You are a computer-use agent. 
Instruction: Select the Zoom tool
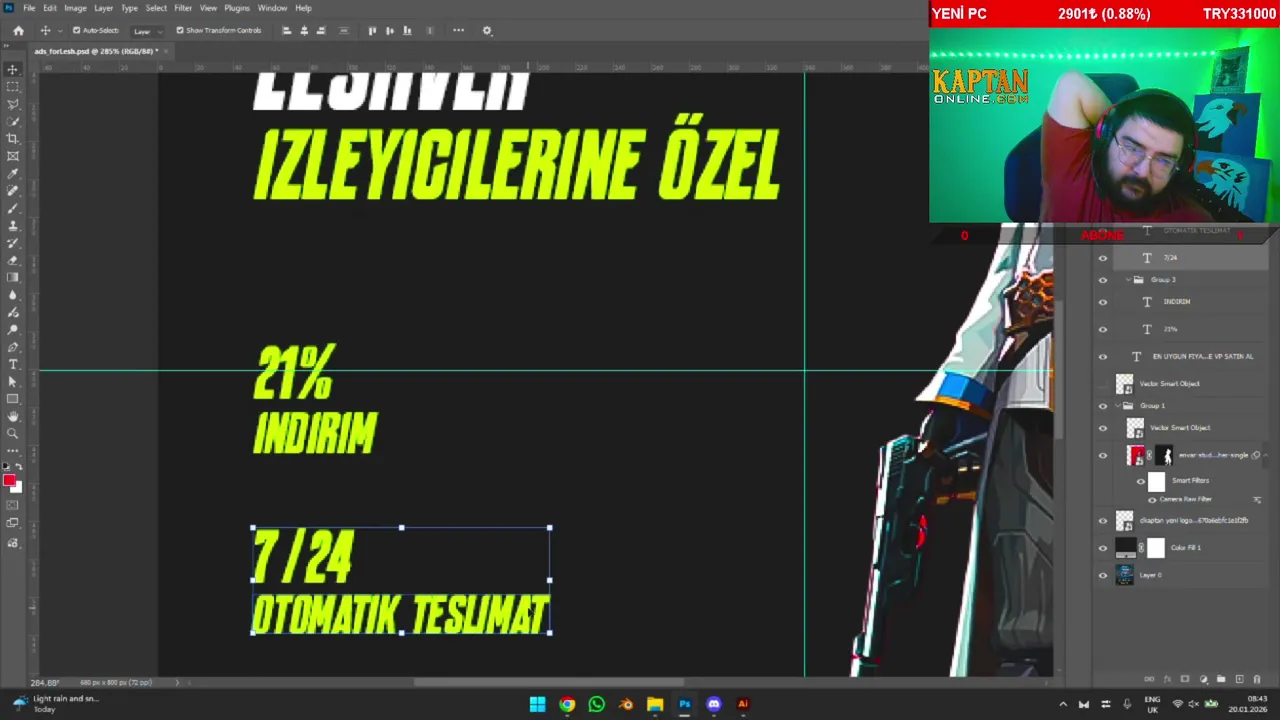tap(13, 434)
